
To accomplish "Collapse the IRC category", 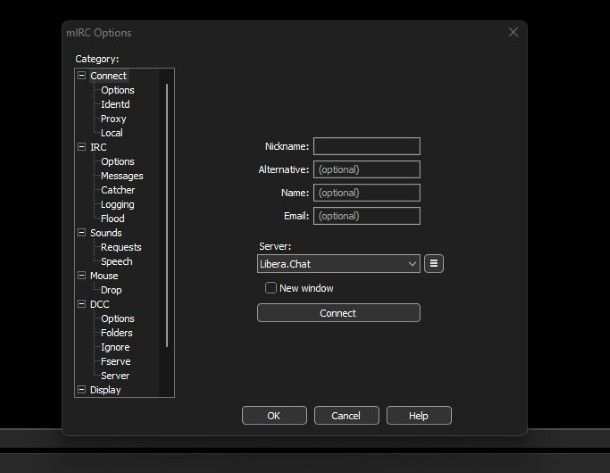I will [x=81, y=147].
